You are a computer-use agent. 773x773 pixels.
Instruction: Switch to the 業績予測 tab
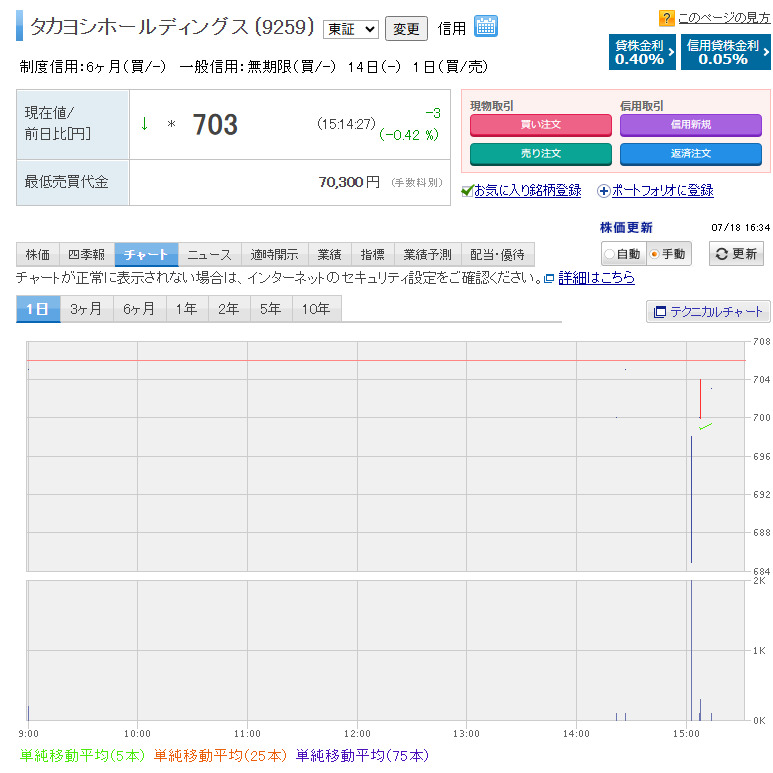click(x=427, y=254)
